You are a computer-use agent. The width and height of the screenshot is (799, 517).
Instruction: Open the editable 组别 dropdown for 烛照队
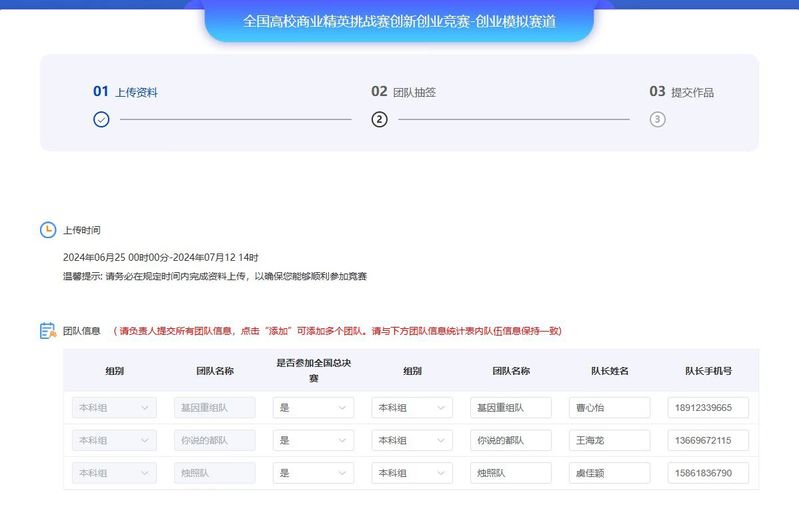(x=411, y=473)
